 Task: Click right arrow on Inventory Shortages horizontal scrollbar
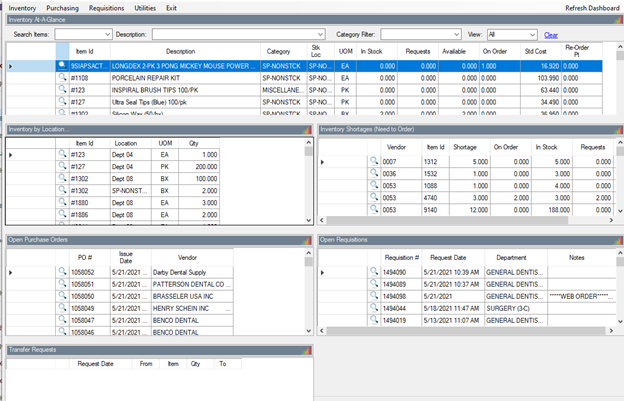(x=611, y=220)
